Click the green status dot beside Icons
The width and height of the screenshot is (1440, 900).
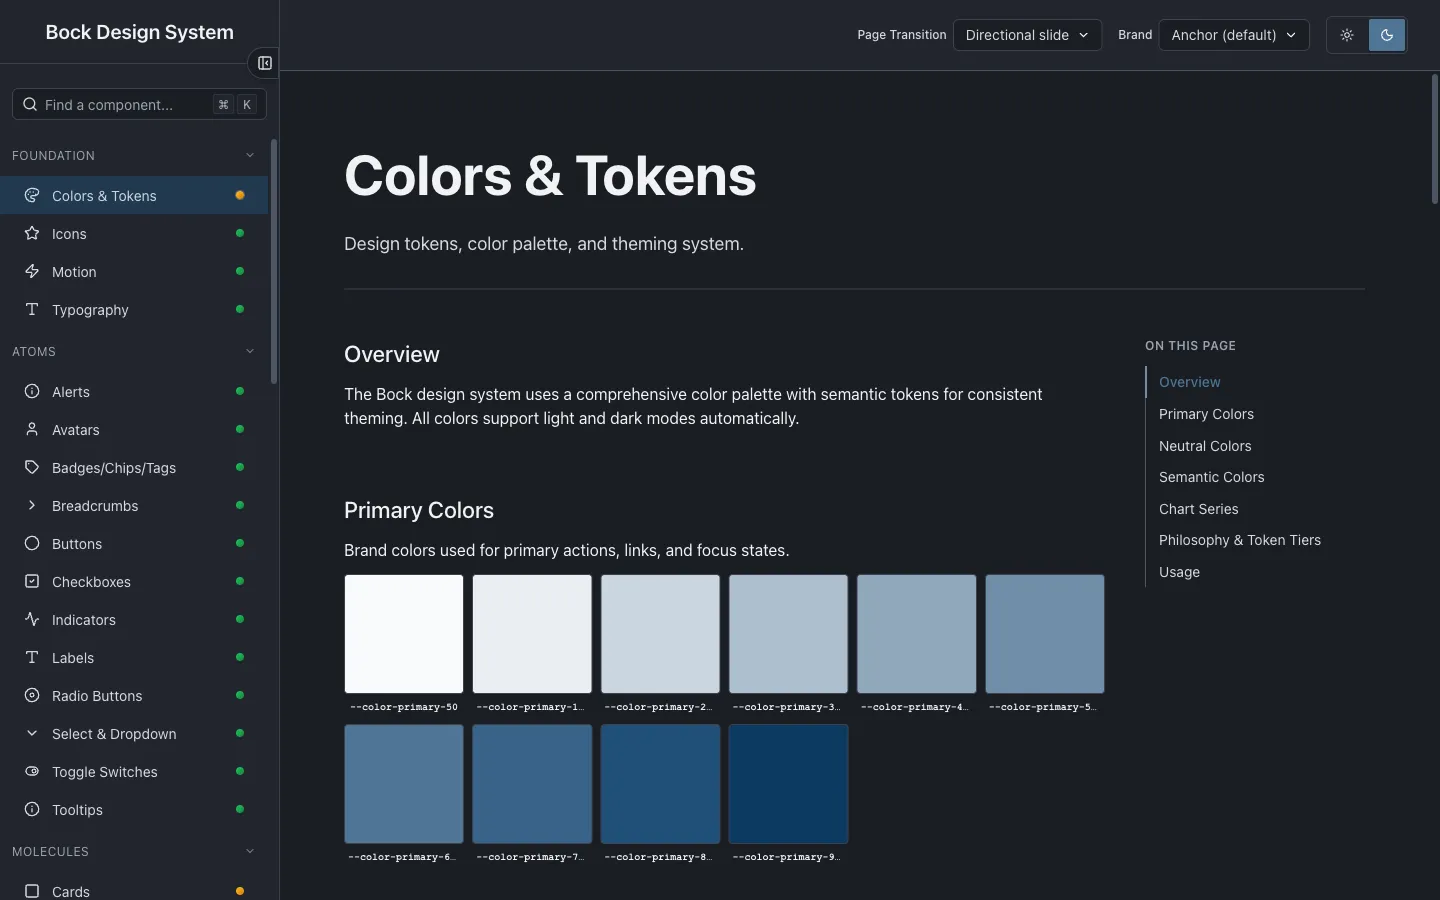240,233
